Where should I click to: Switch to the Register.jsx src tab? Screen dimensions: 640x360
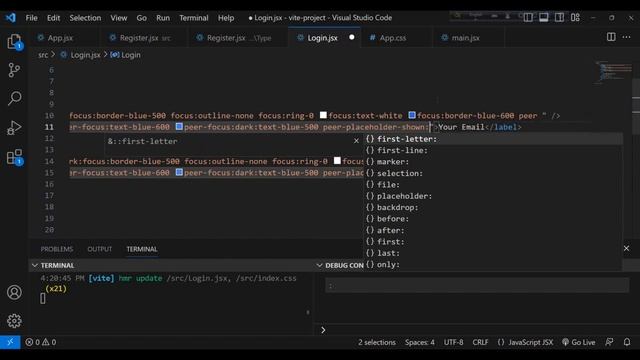tap(144, 38)
